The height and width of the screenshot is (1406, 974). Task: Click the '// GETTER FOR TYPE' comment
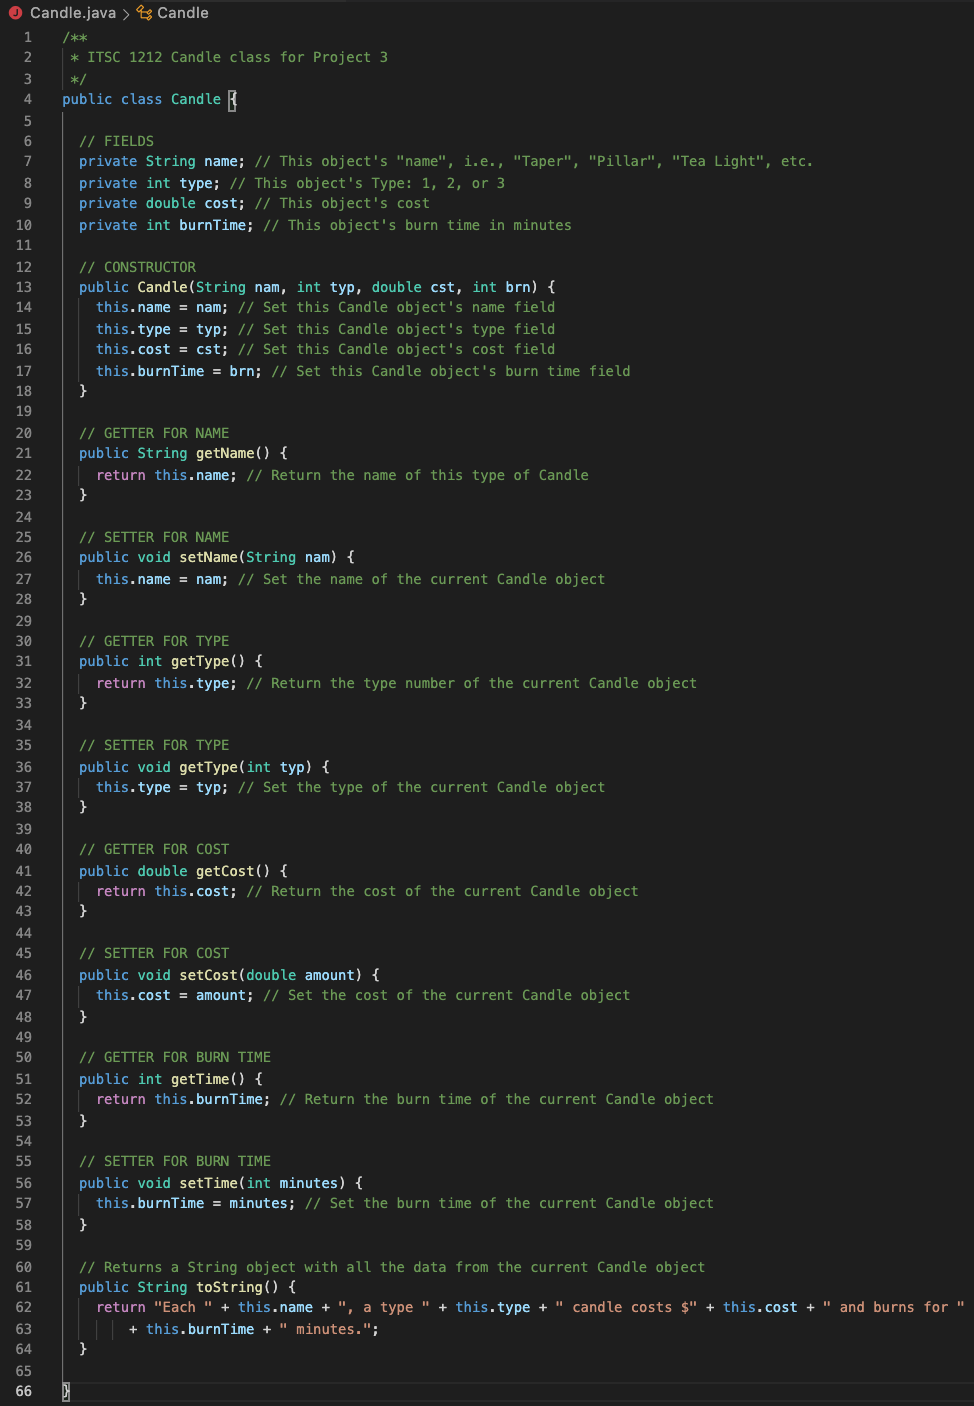[x=154, y=641]
